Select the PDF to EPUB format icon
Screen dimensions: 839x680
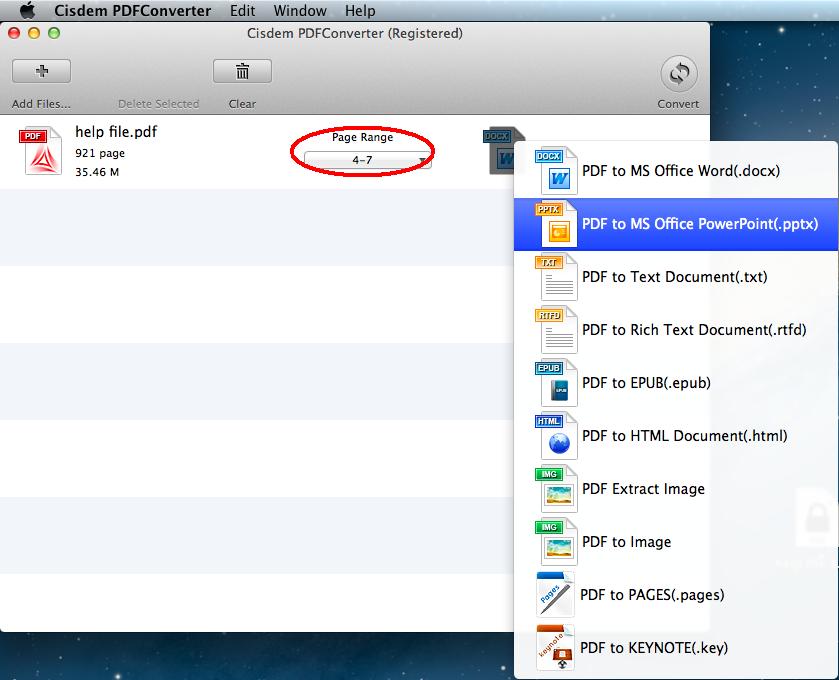560,383
